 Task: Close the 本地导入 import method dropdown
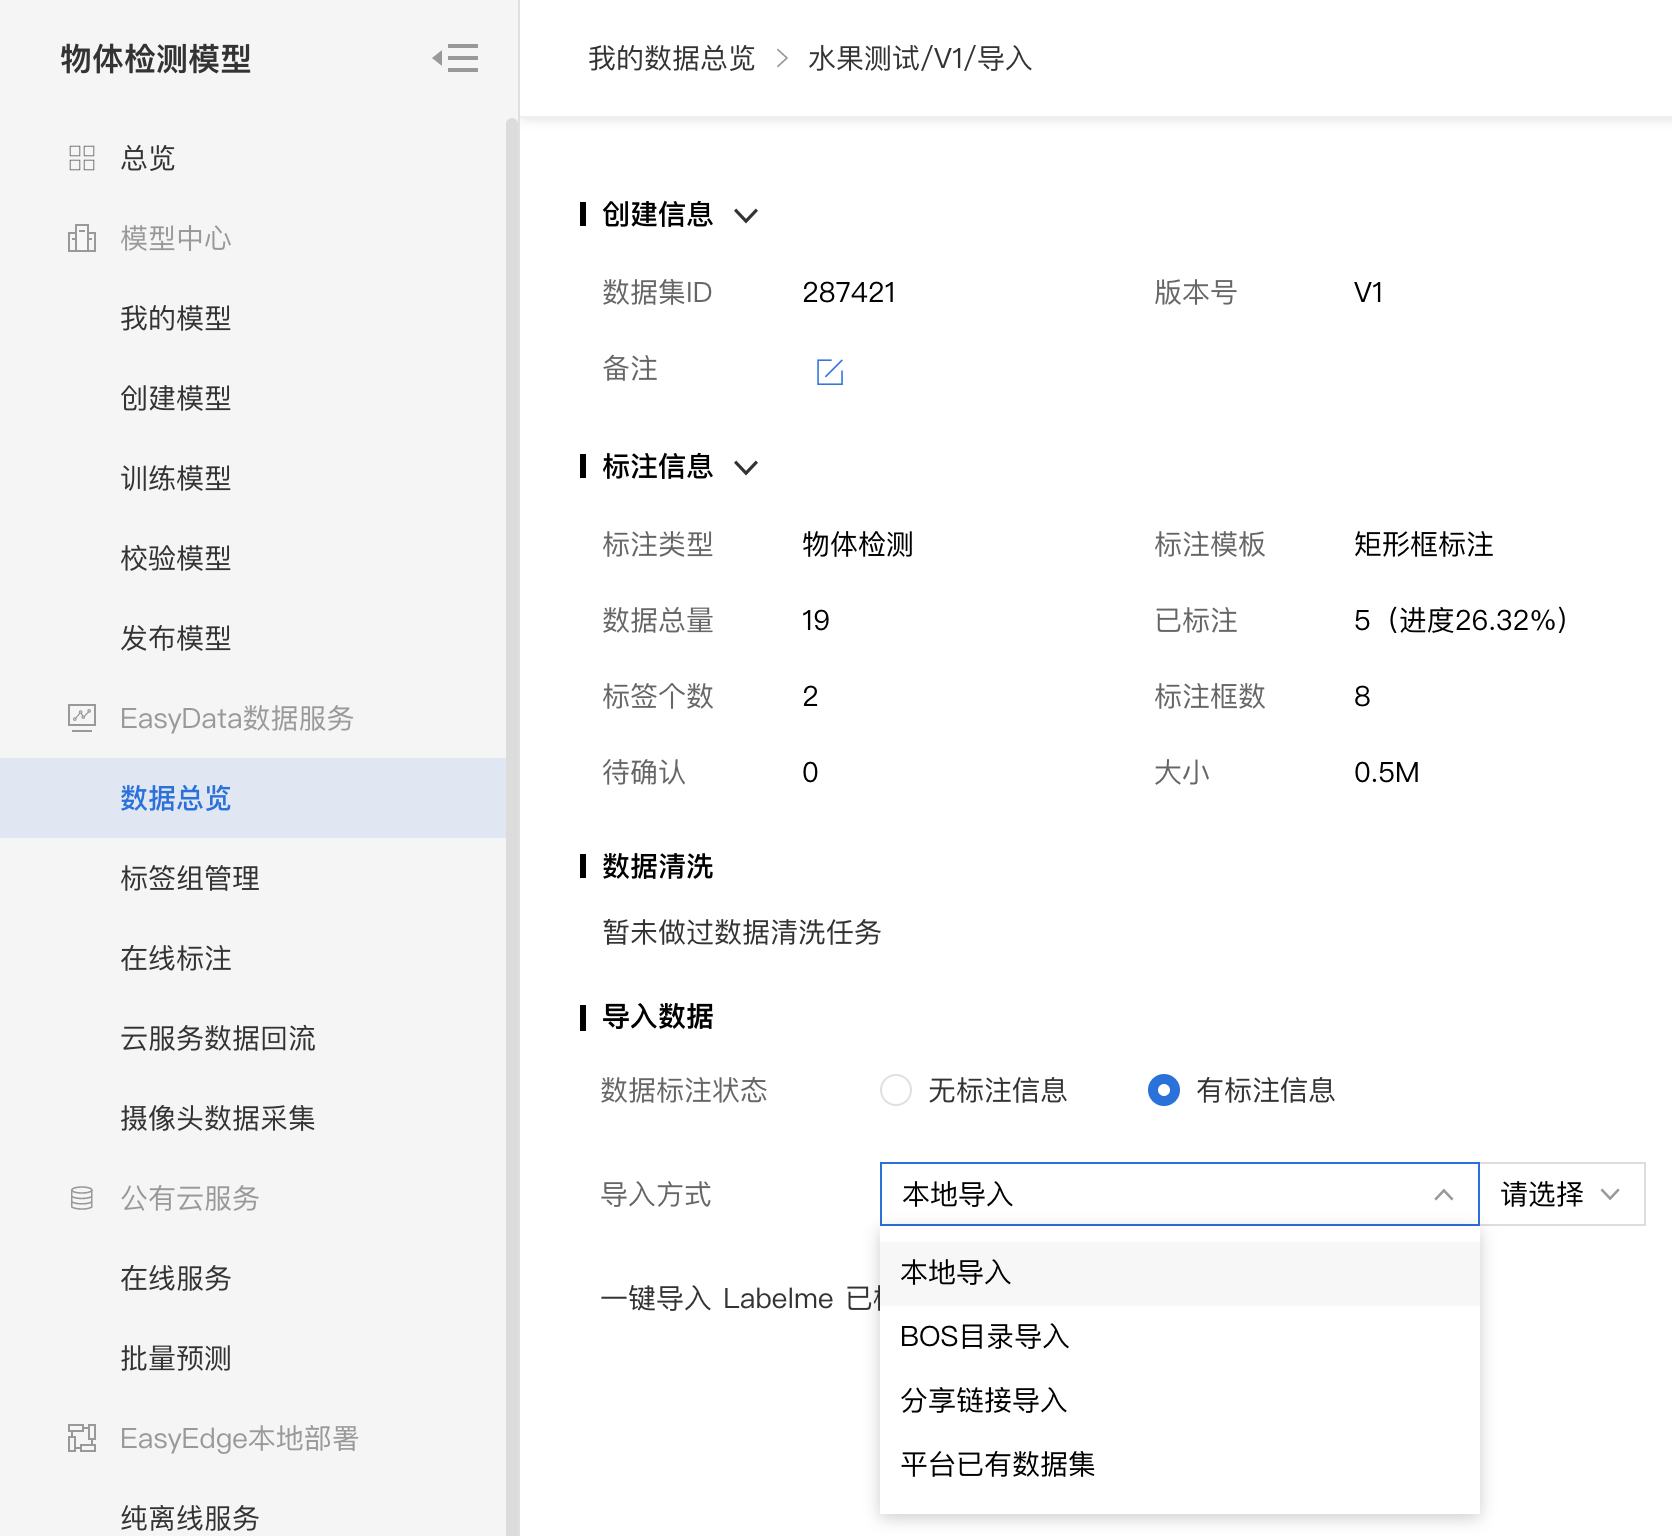click(x=1179, y=1194)
